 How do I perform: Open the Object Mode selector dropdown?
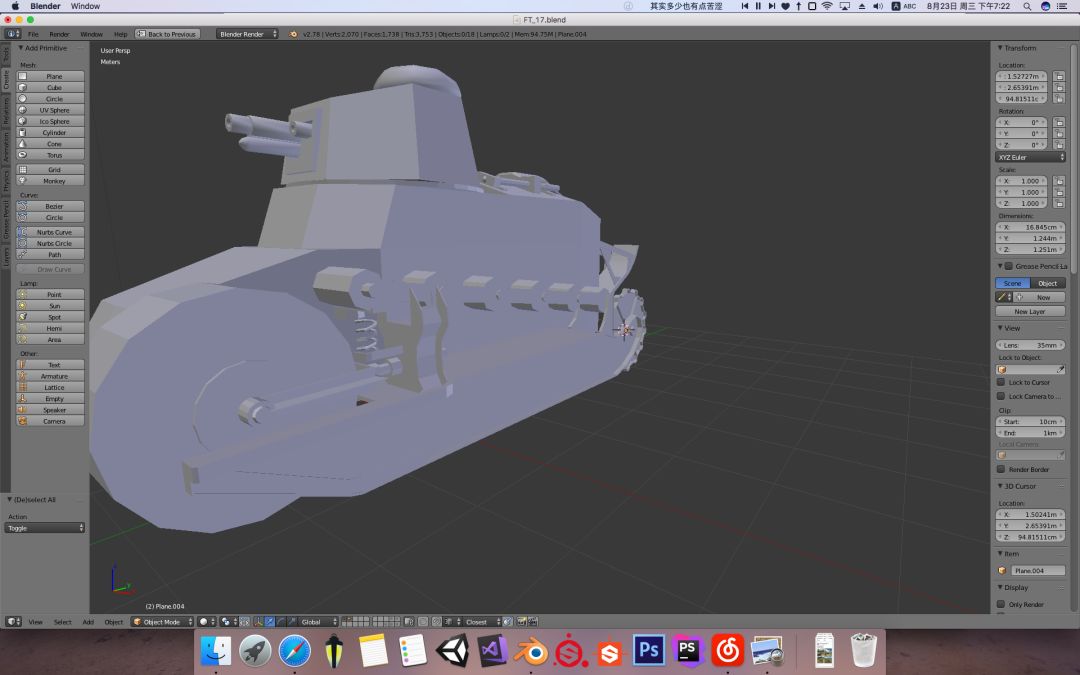pyautogui.click(x=163, y=622)
